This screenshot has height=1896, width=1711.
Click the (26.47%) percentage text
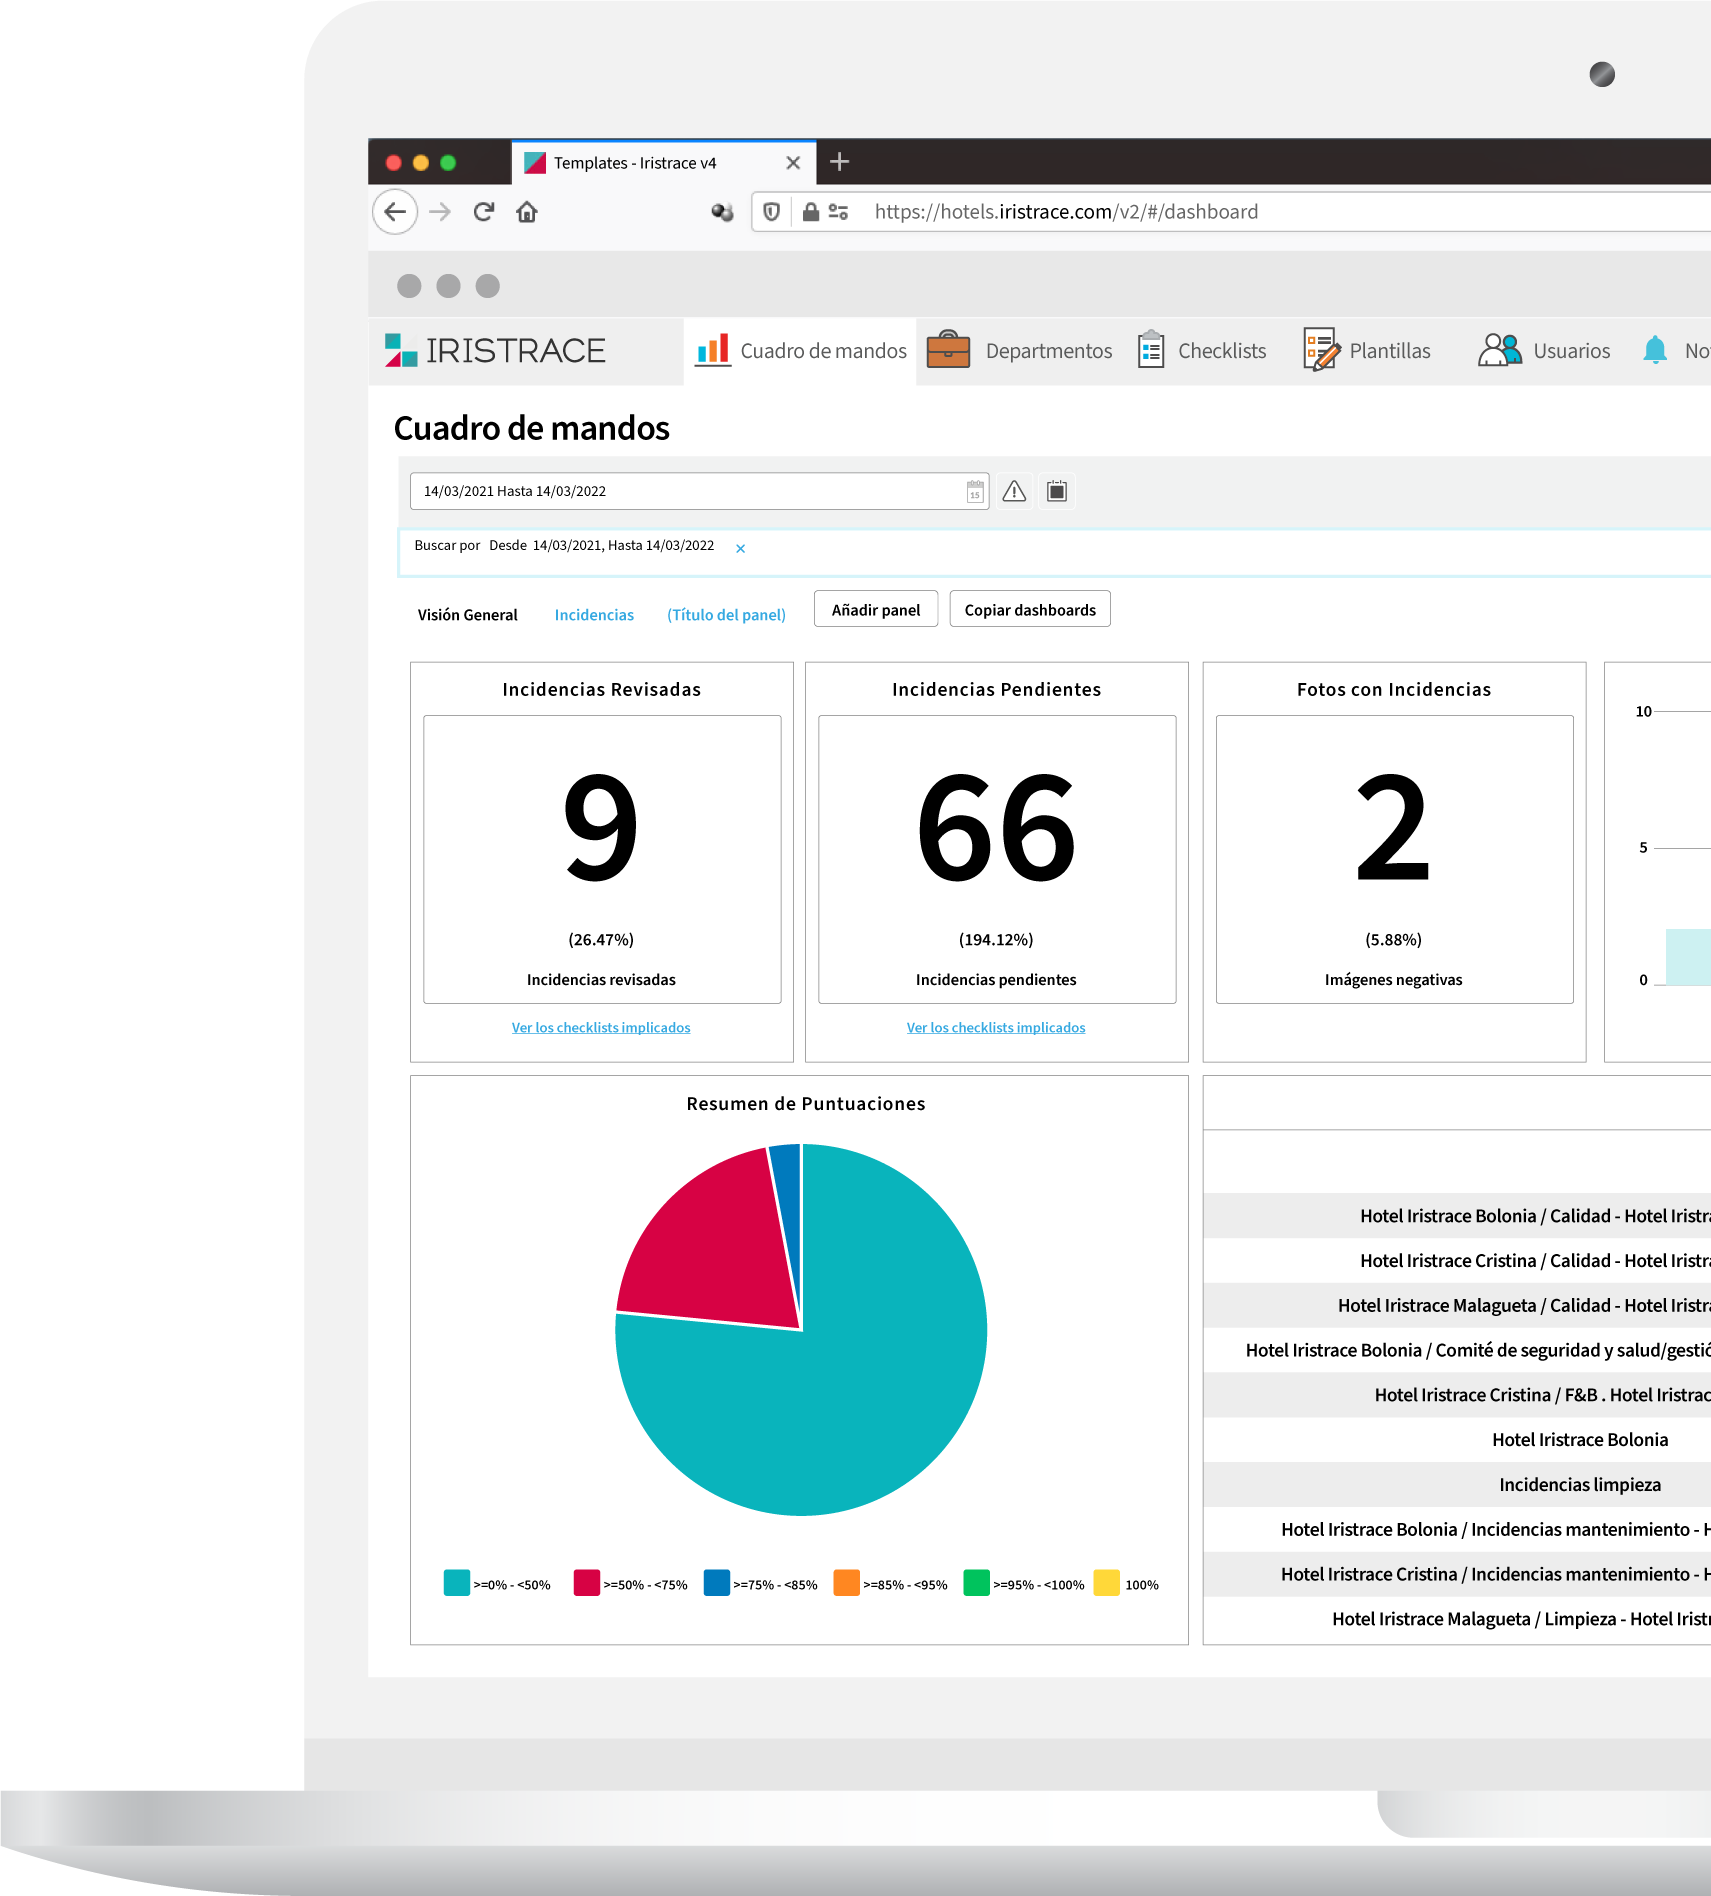(601, 940)
